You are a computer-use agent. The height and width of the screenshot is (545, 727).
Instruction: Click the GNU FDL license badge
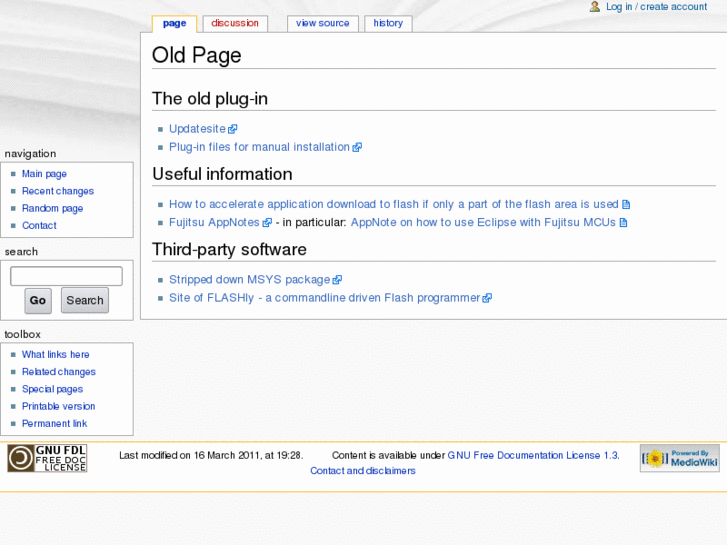pyautogui.click(x=47, y=458)
